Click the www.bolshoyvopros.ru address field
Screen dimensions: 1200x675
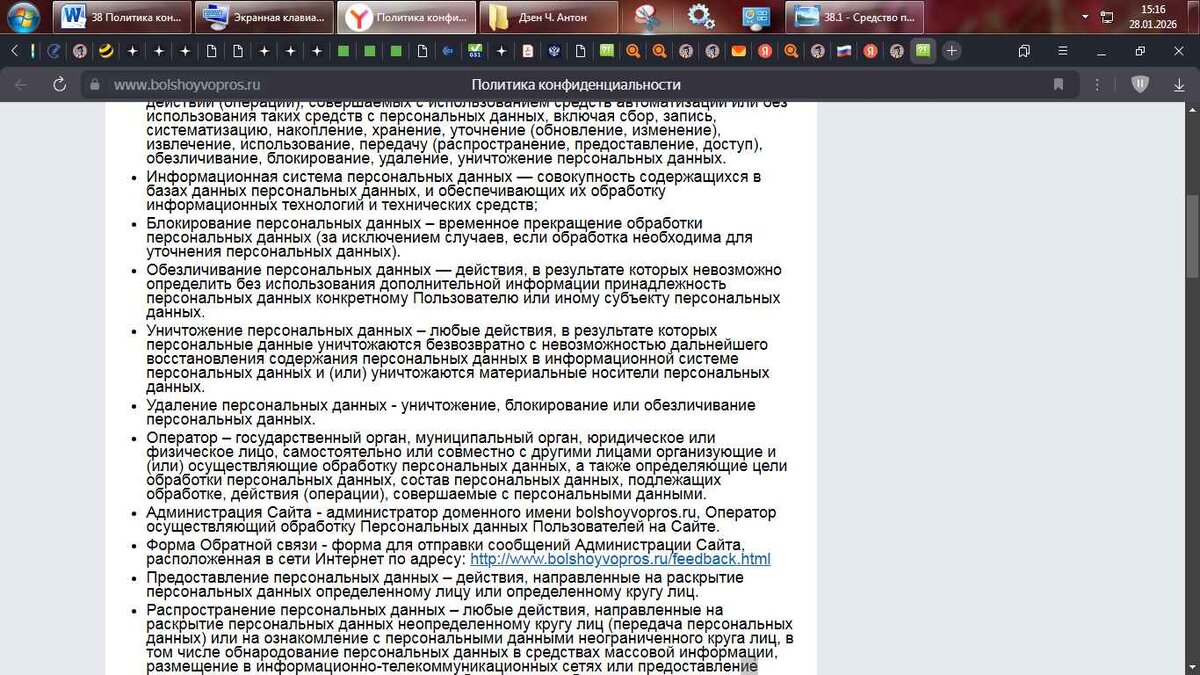(x=187, y=85)
